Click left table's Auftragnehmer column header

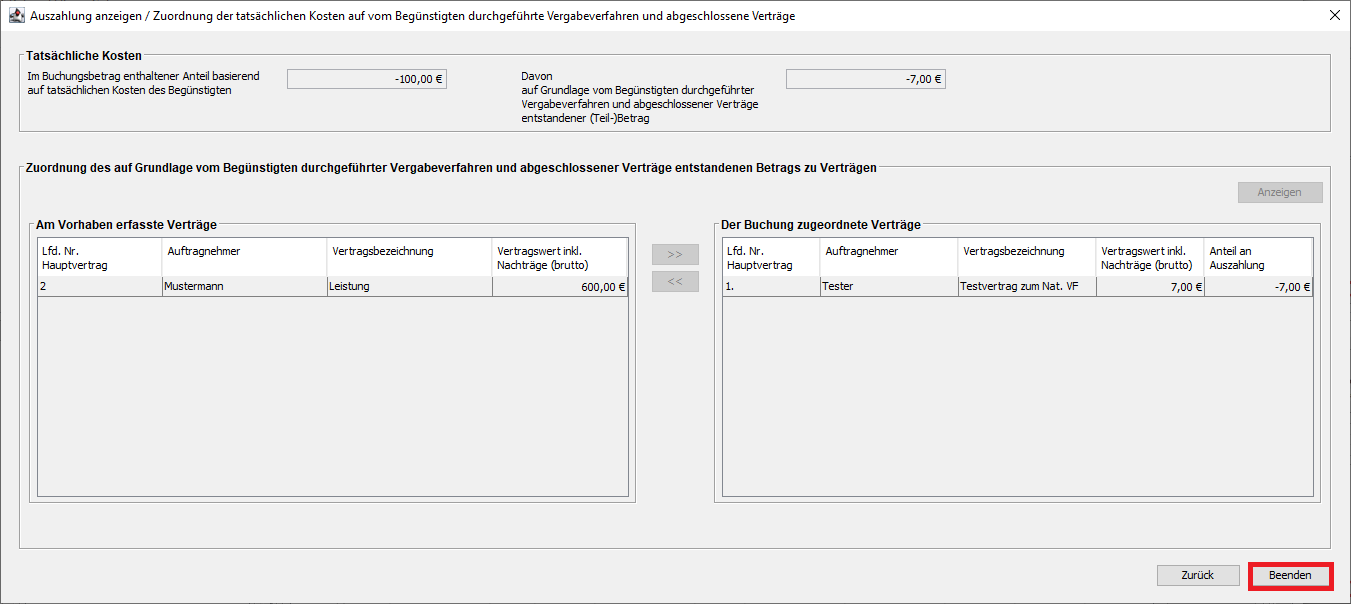coord(244,258)
